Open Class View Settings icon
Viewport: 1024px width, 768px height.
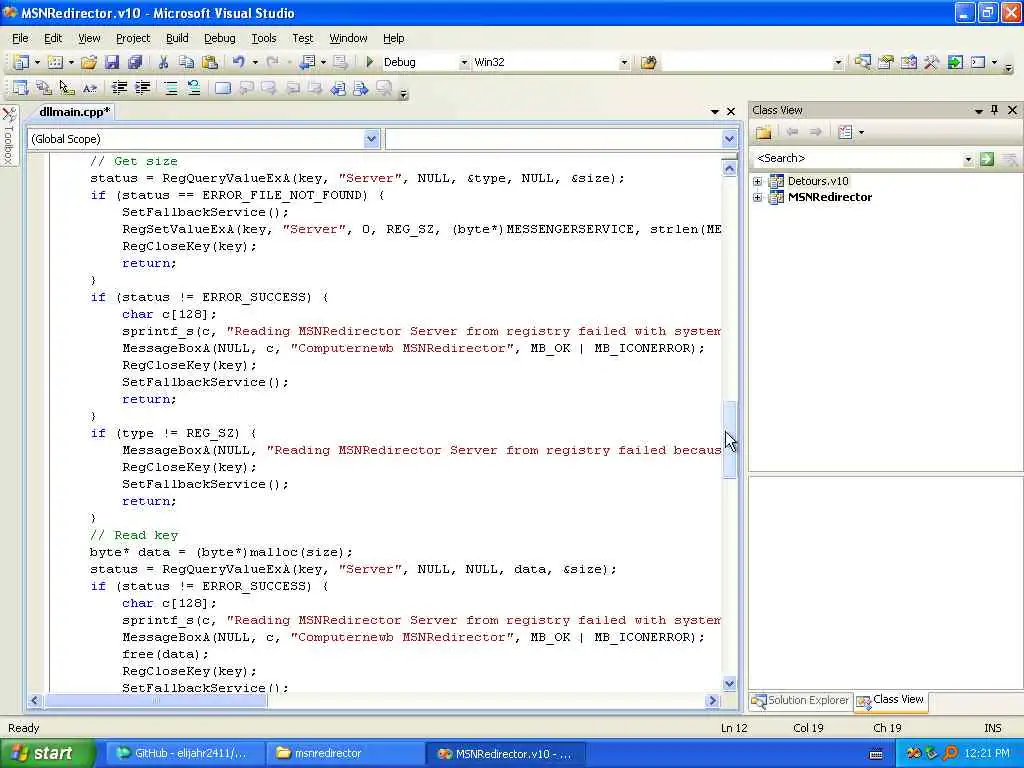click(845, 133)
